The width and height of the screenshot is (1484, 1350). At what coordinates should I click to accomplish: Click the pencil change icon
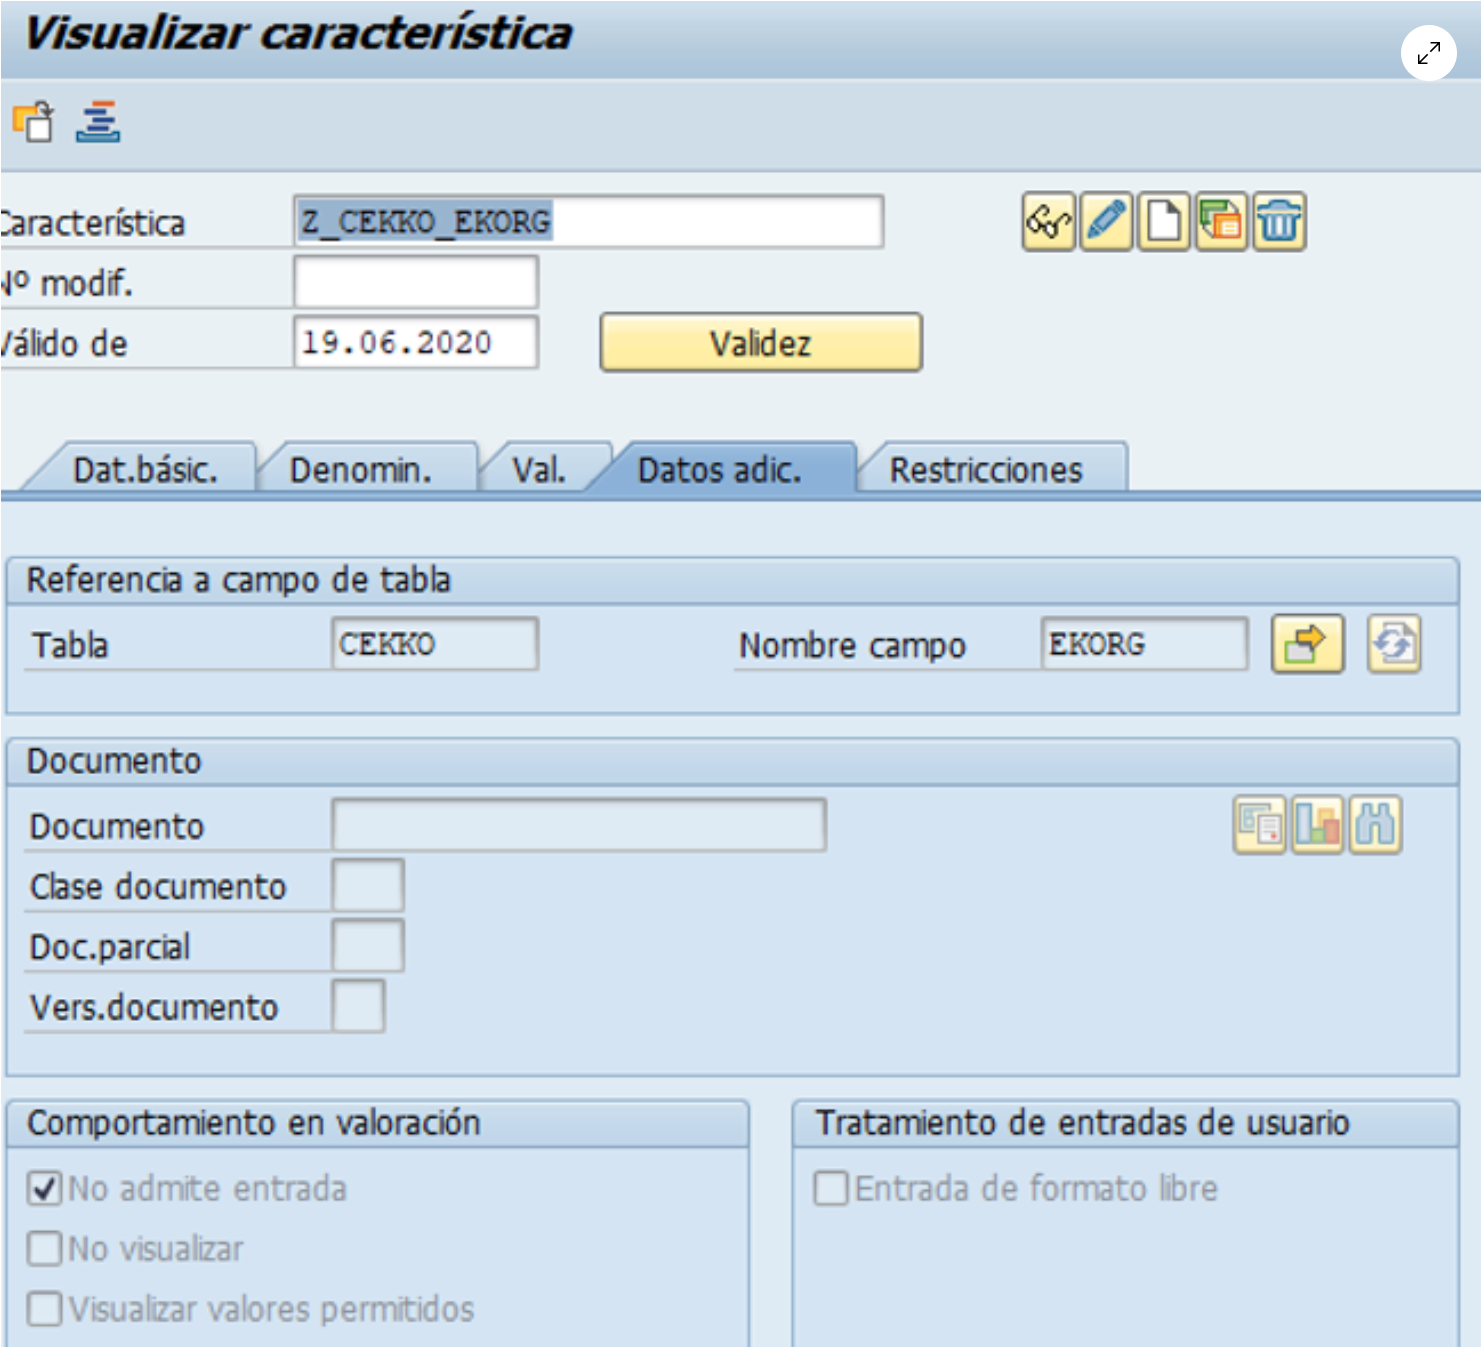click(x=1106, y=222)
